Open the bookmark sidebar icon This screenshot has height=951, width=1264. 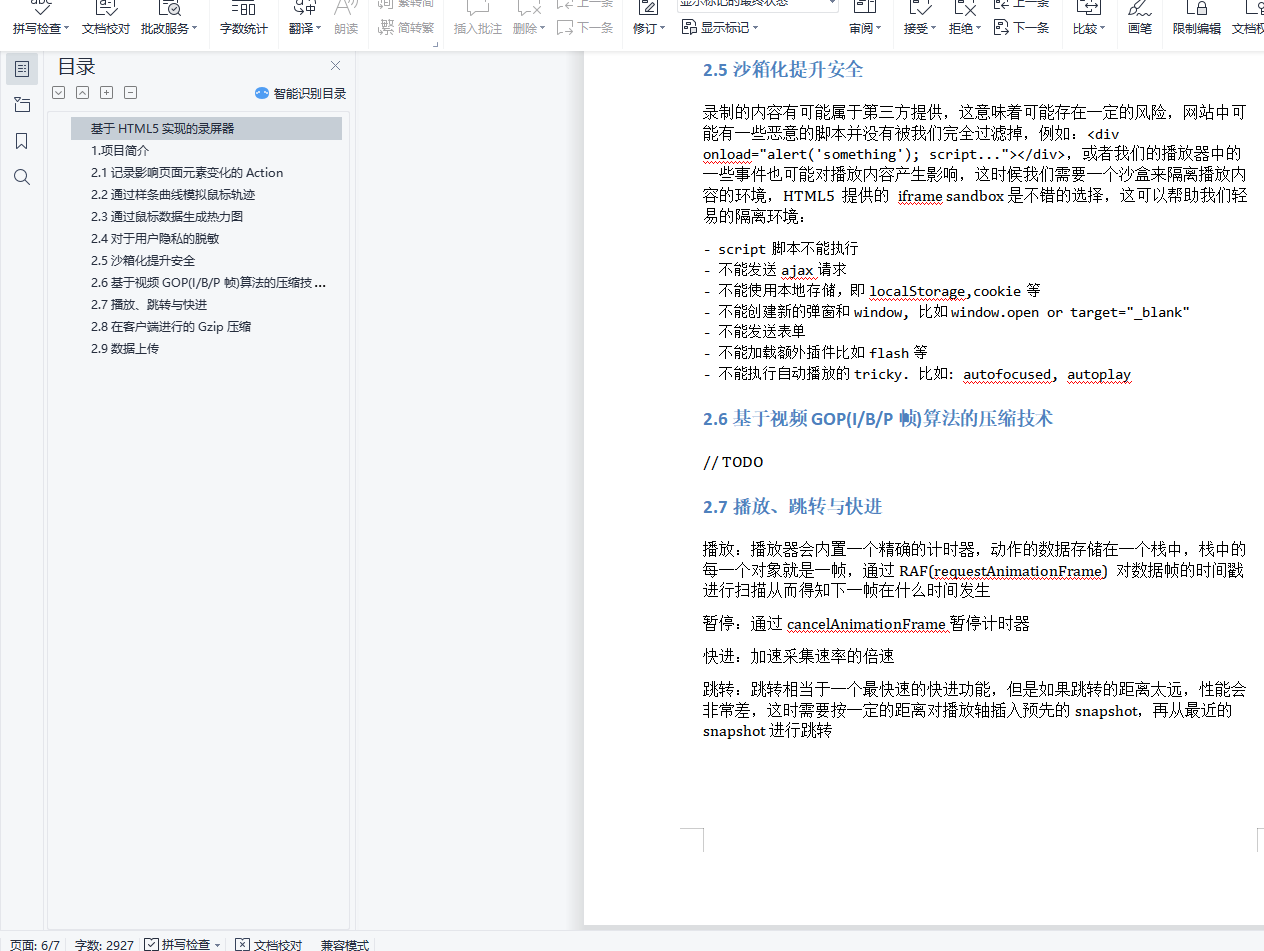pyautogui.click(x=22, y=141)
